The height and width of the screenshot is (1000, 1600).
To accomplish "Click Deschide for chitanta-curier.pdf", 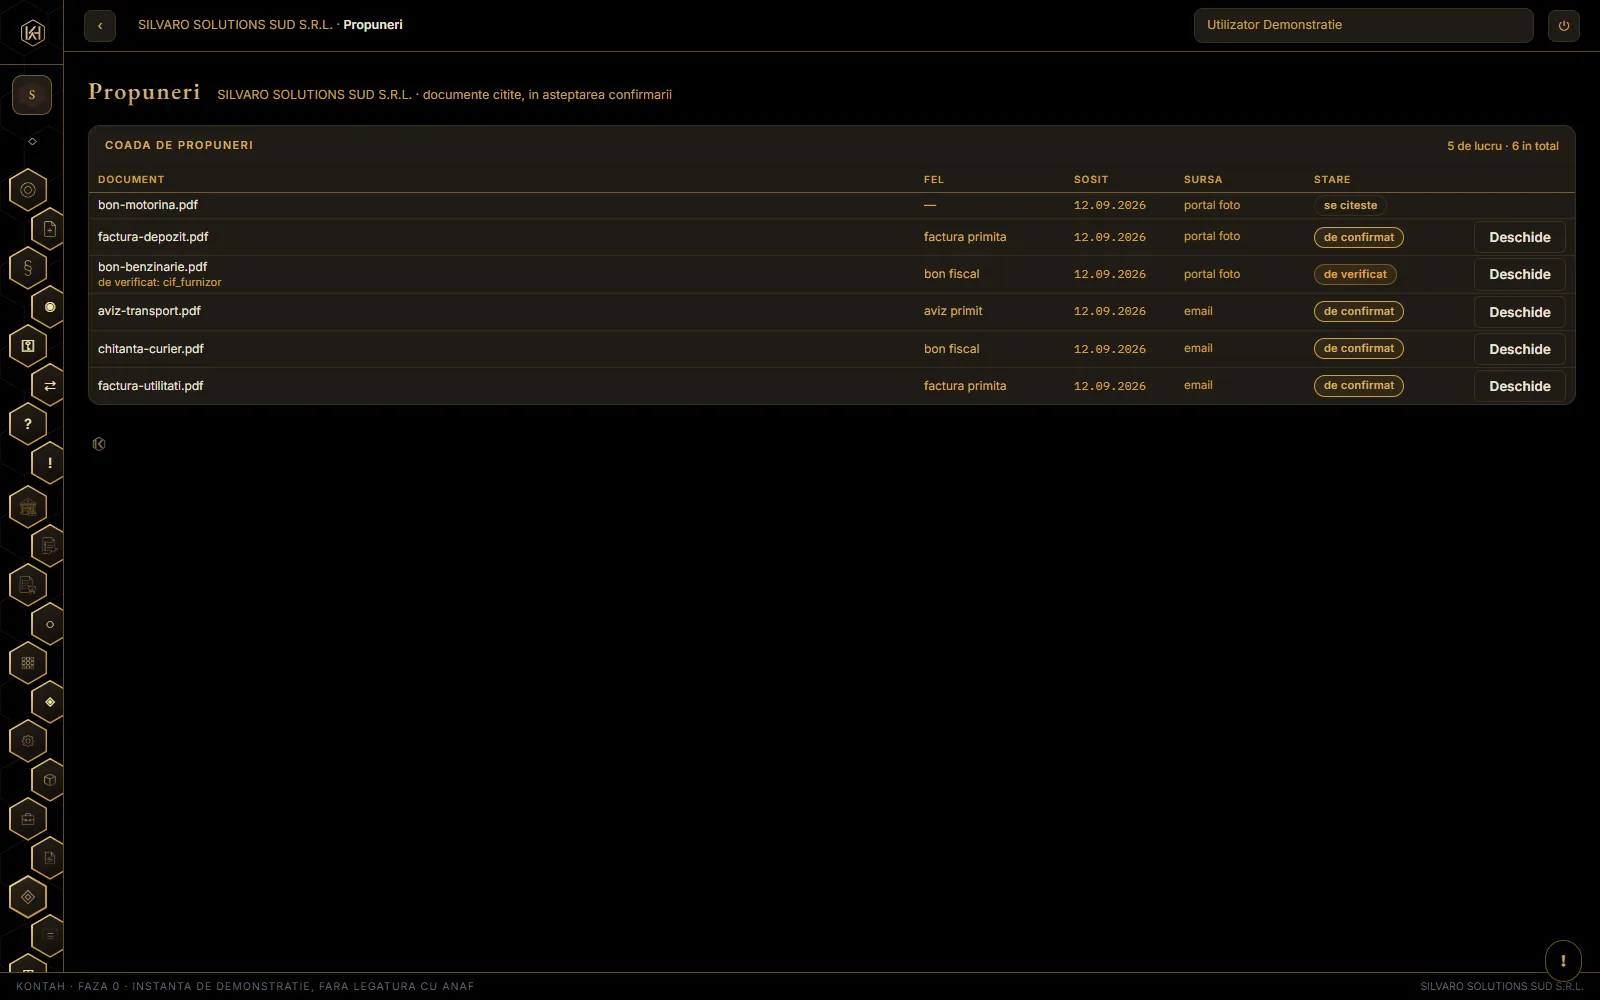I will click(x=1520, y=349).
